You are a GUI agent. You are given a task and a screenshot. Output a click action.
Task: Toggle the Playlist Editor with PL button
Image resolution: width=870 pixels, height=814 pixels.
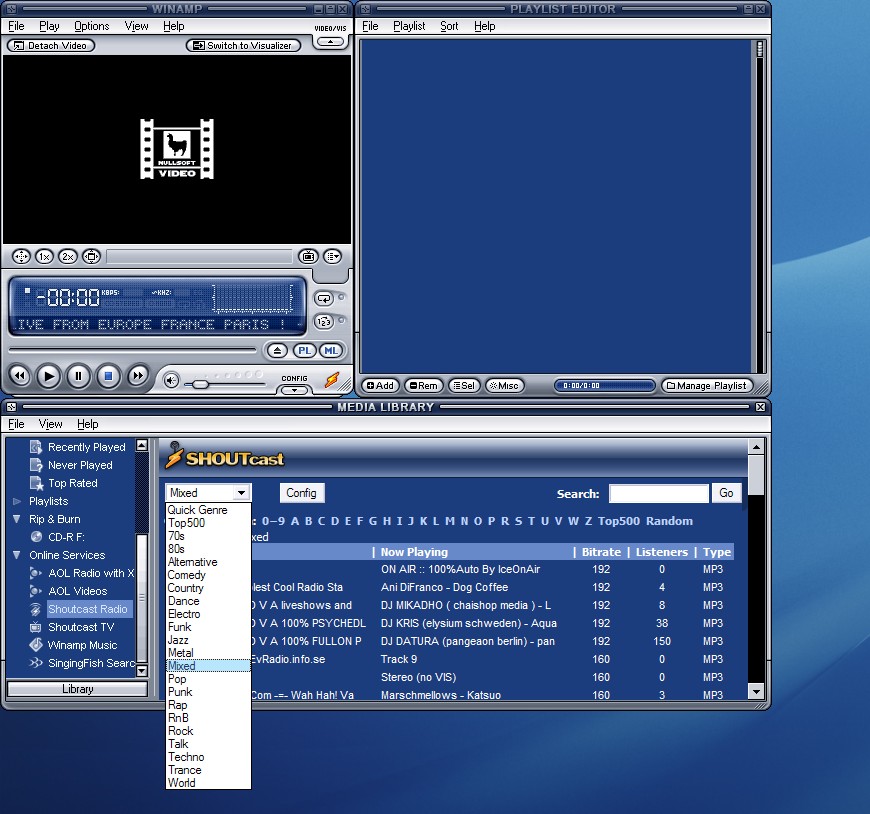[304, 351]
